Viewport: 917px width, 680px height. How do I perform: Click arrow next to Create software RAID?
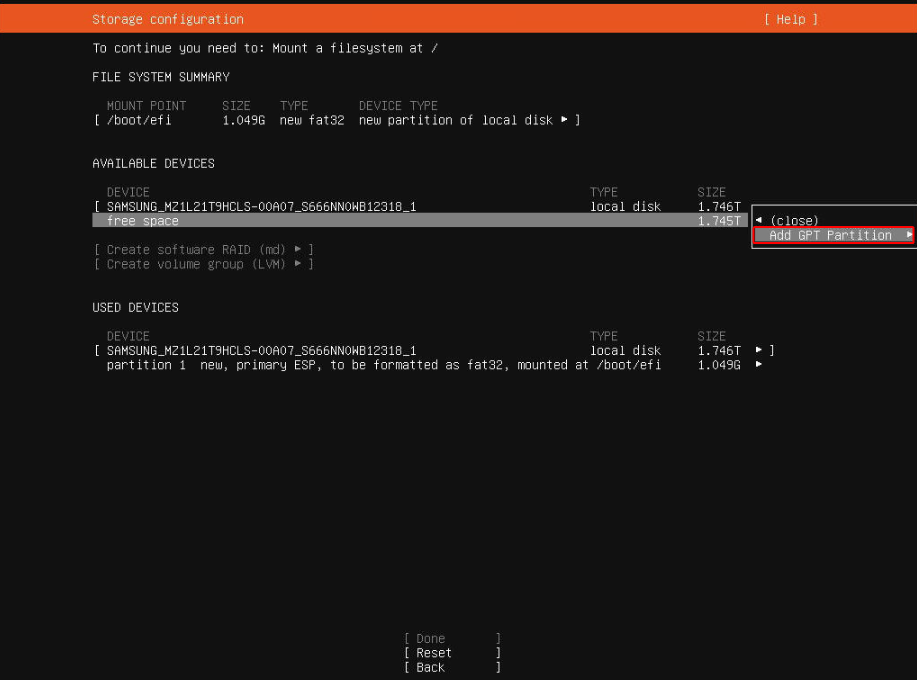coord(298,249)
